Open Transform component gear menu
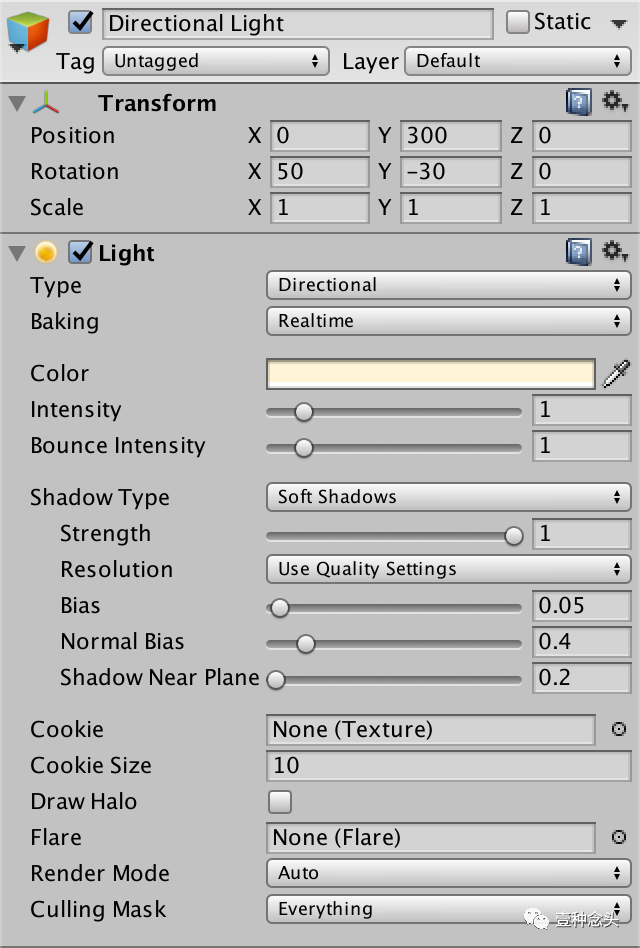 (x=614, y=101)
